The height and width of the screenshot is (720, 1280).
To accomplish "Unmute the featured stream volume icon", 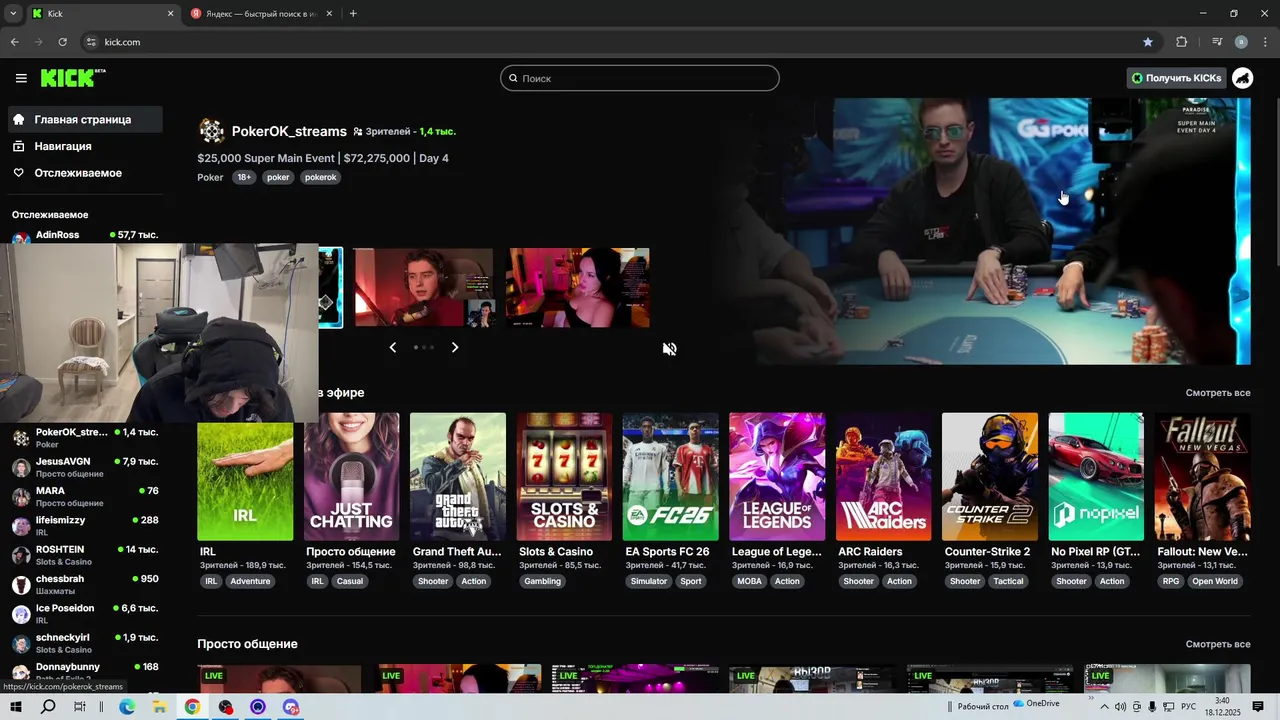I will tap(669, 349).
